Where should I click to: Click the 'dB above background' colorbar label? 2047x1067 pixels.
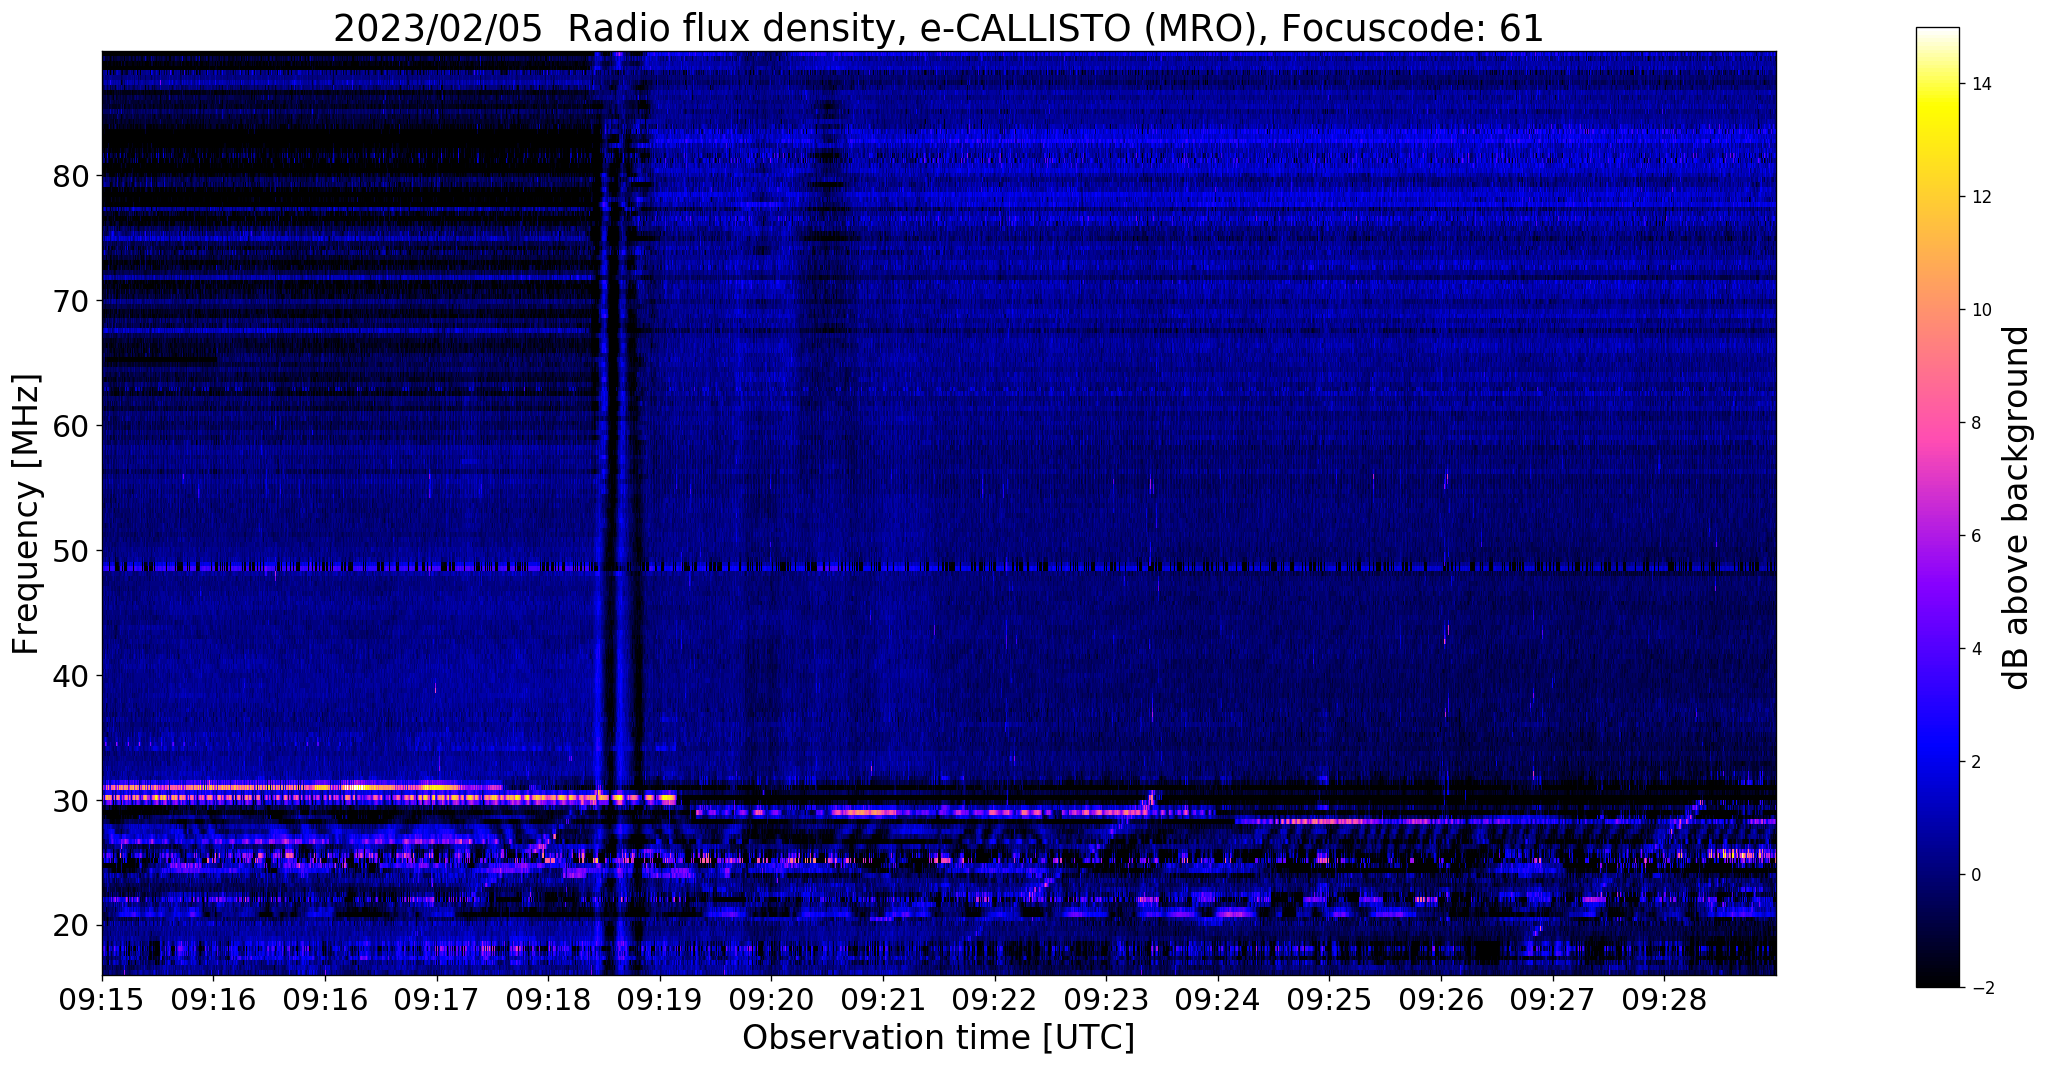point(2017,508)
